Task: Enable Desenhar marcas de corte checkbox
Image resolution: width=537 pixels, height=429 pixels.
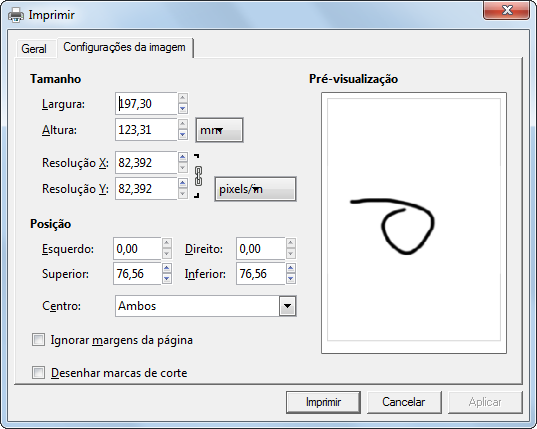Action: (38, 373)
